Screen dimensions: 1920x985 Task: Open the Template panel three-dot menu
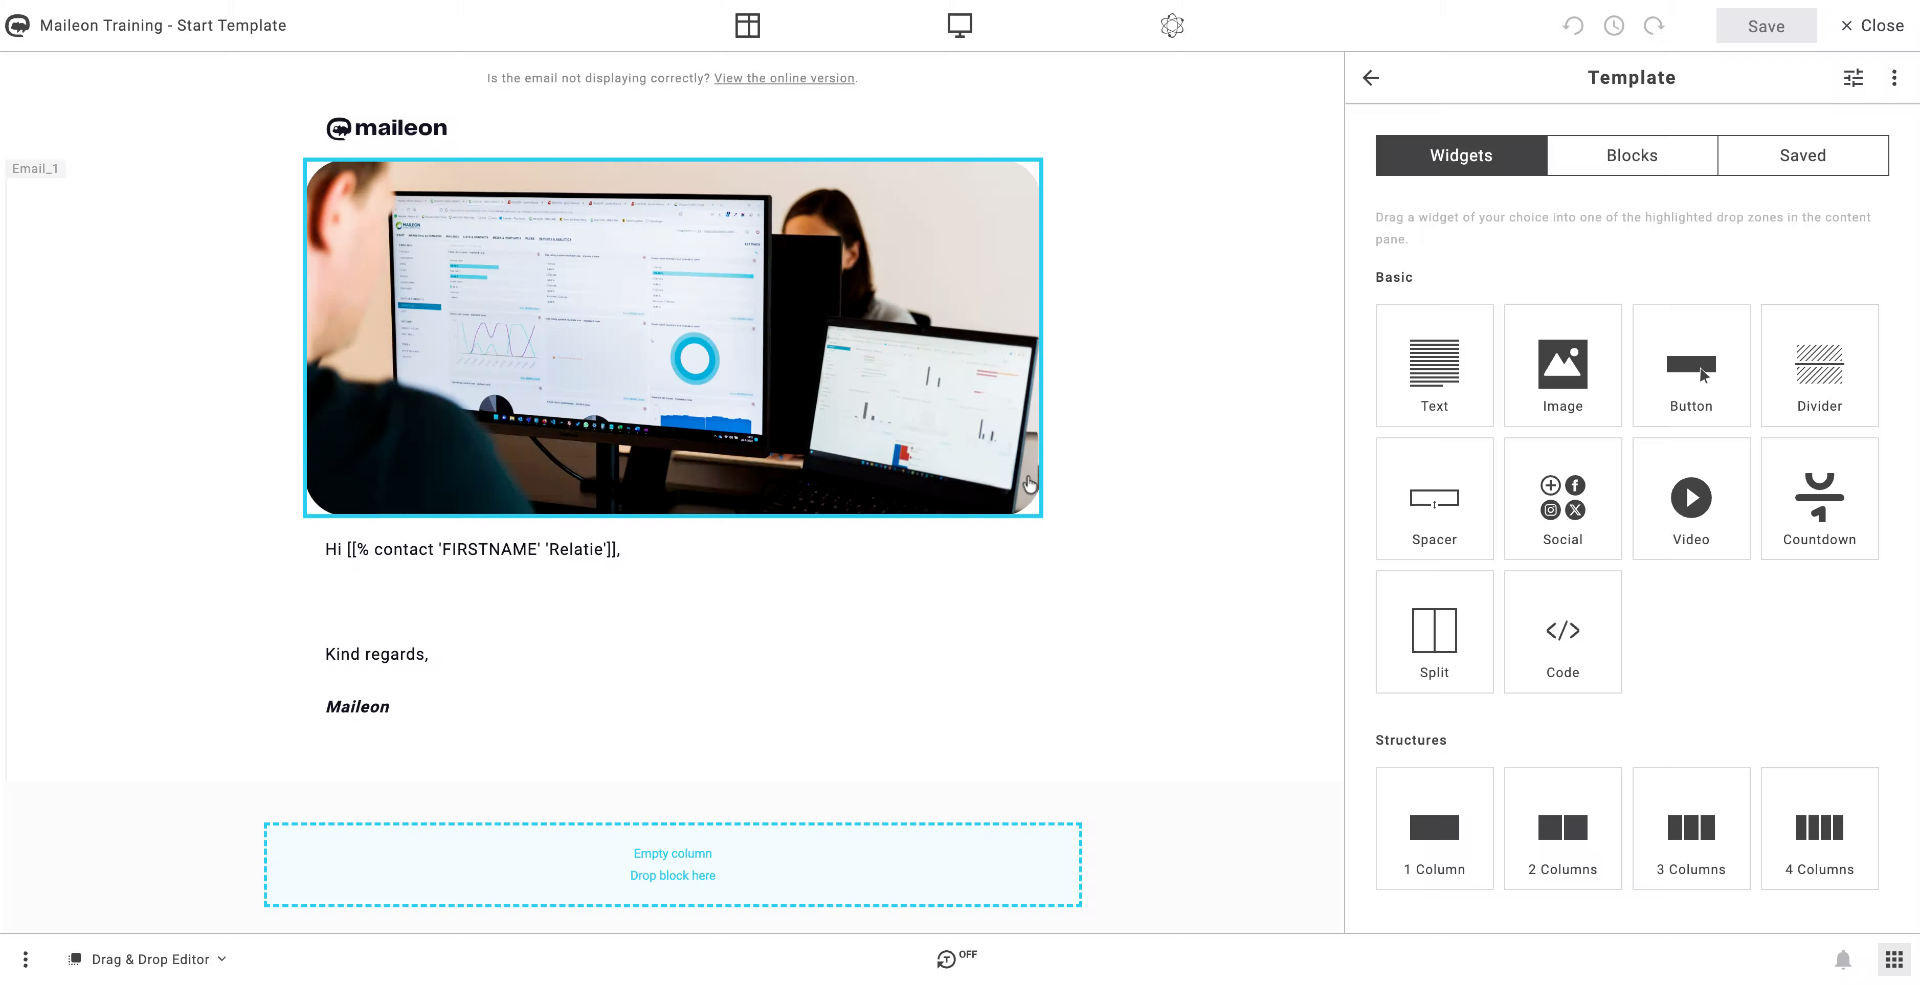tap(1894, 78)
